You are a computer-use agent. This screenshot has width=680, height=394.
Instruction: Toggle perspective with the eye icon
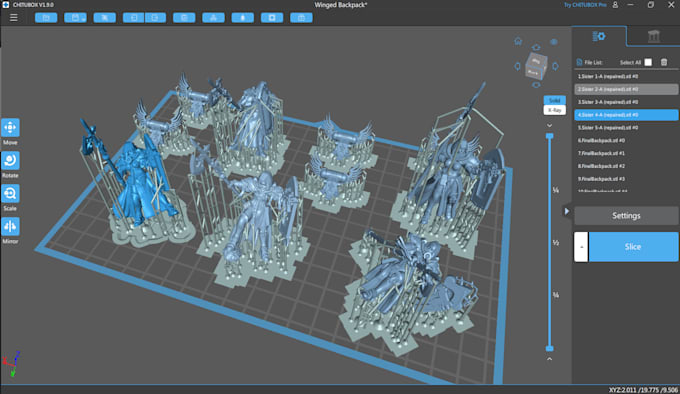554,42
